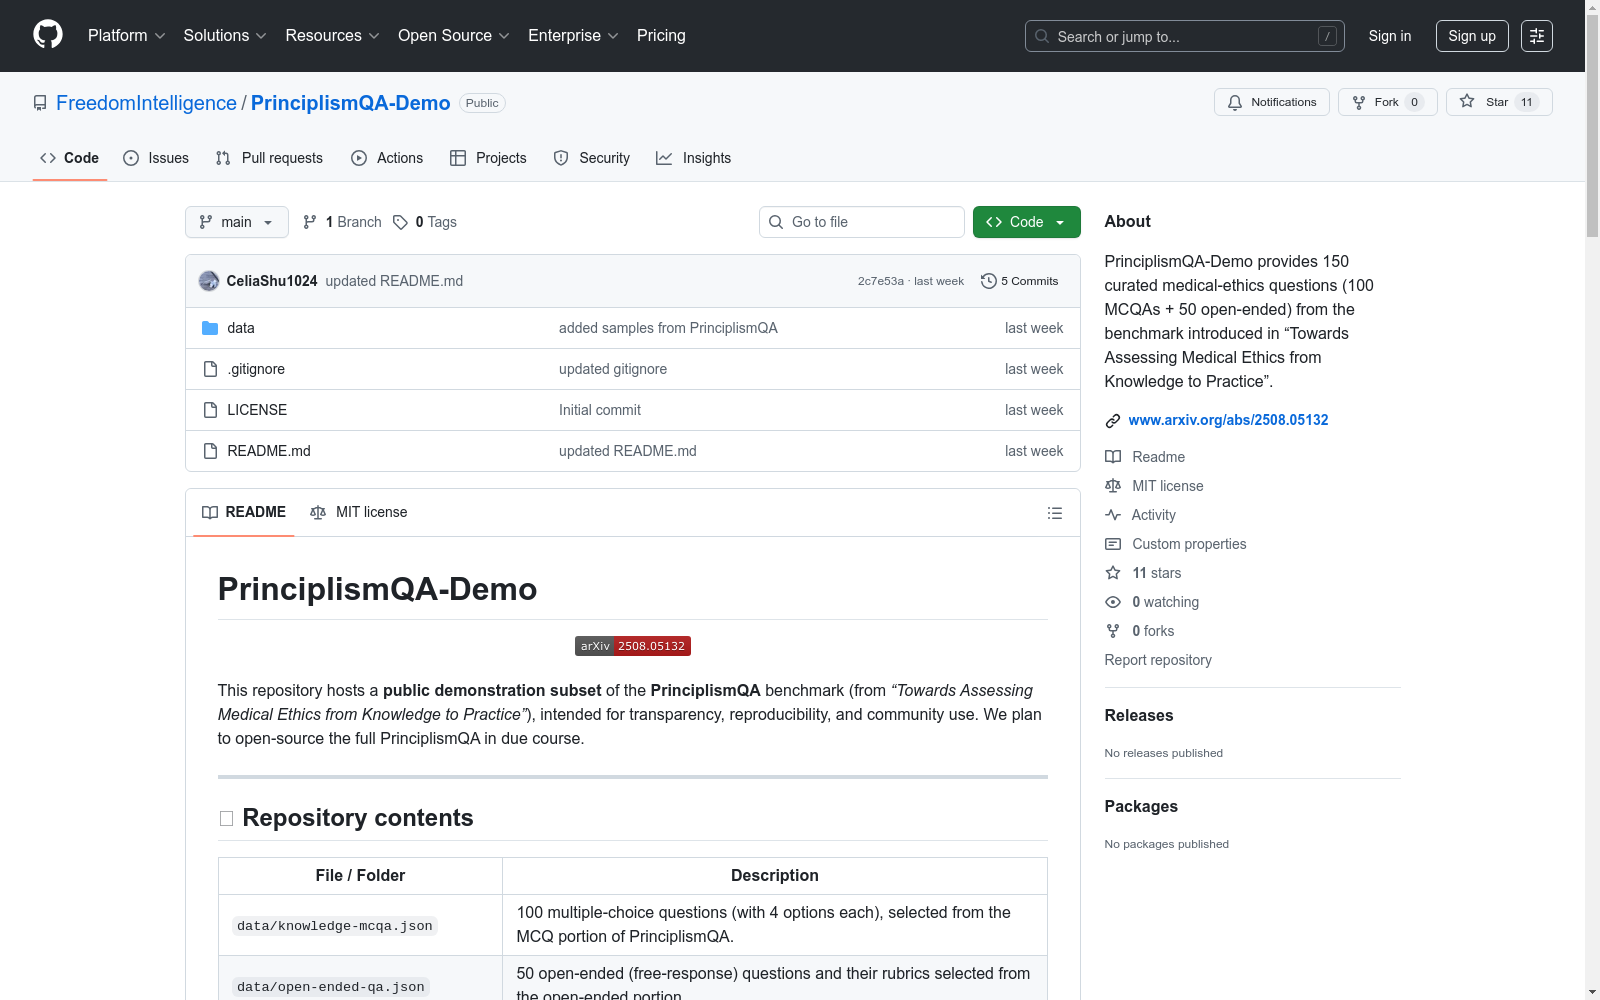1600x1000 pixels.
Task: Expand the Resources menu
Action: (332, 36)
